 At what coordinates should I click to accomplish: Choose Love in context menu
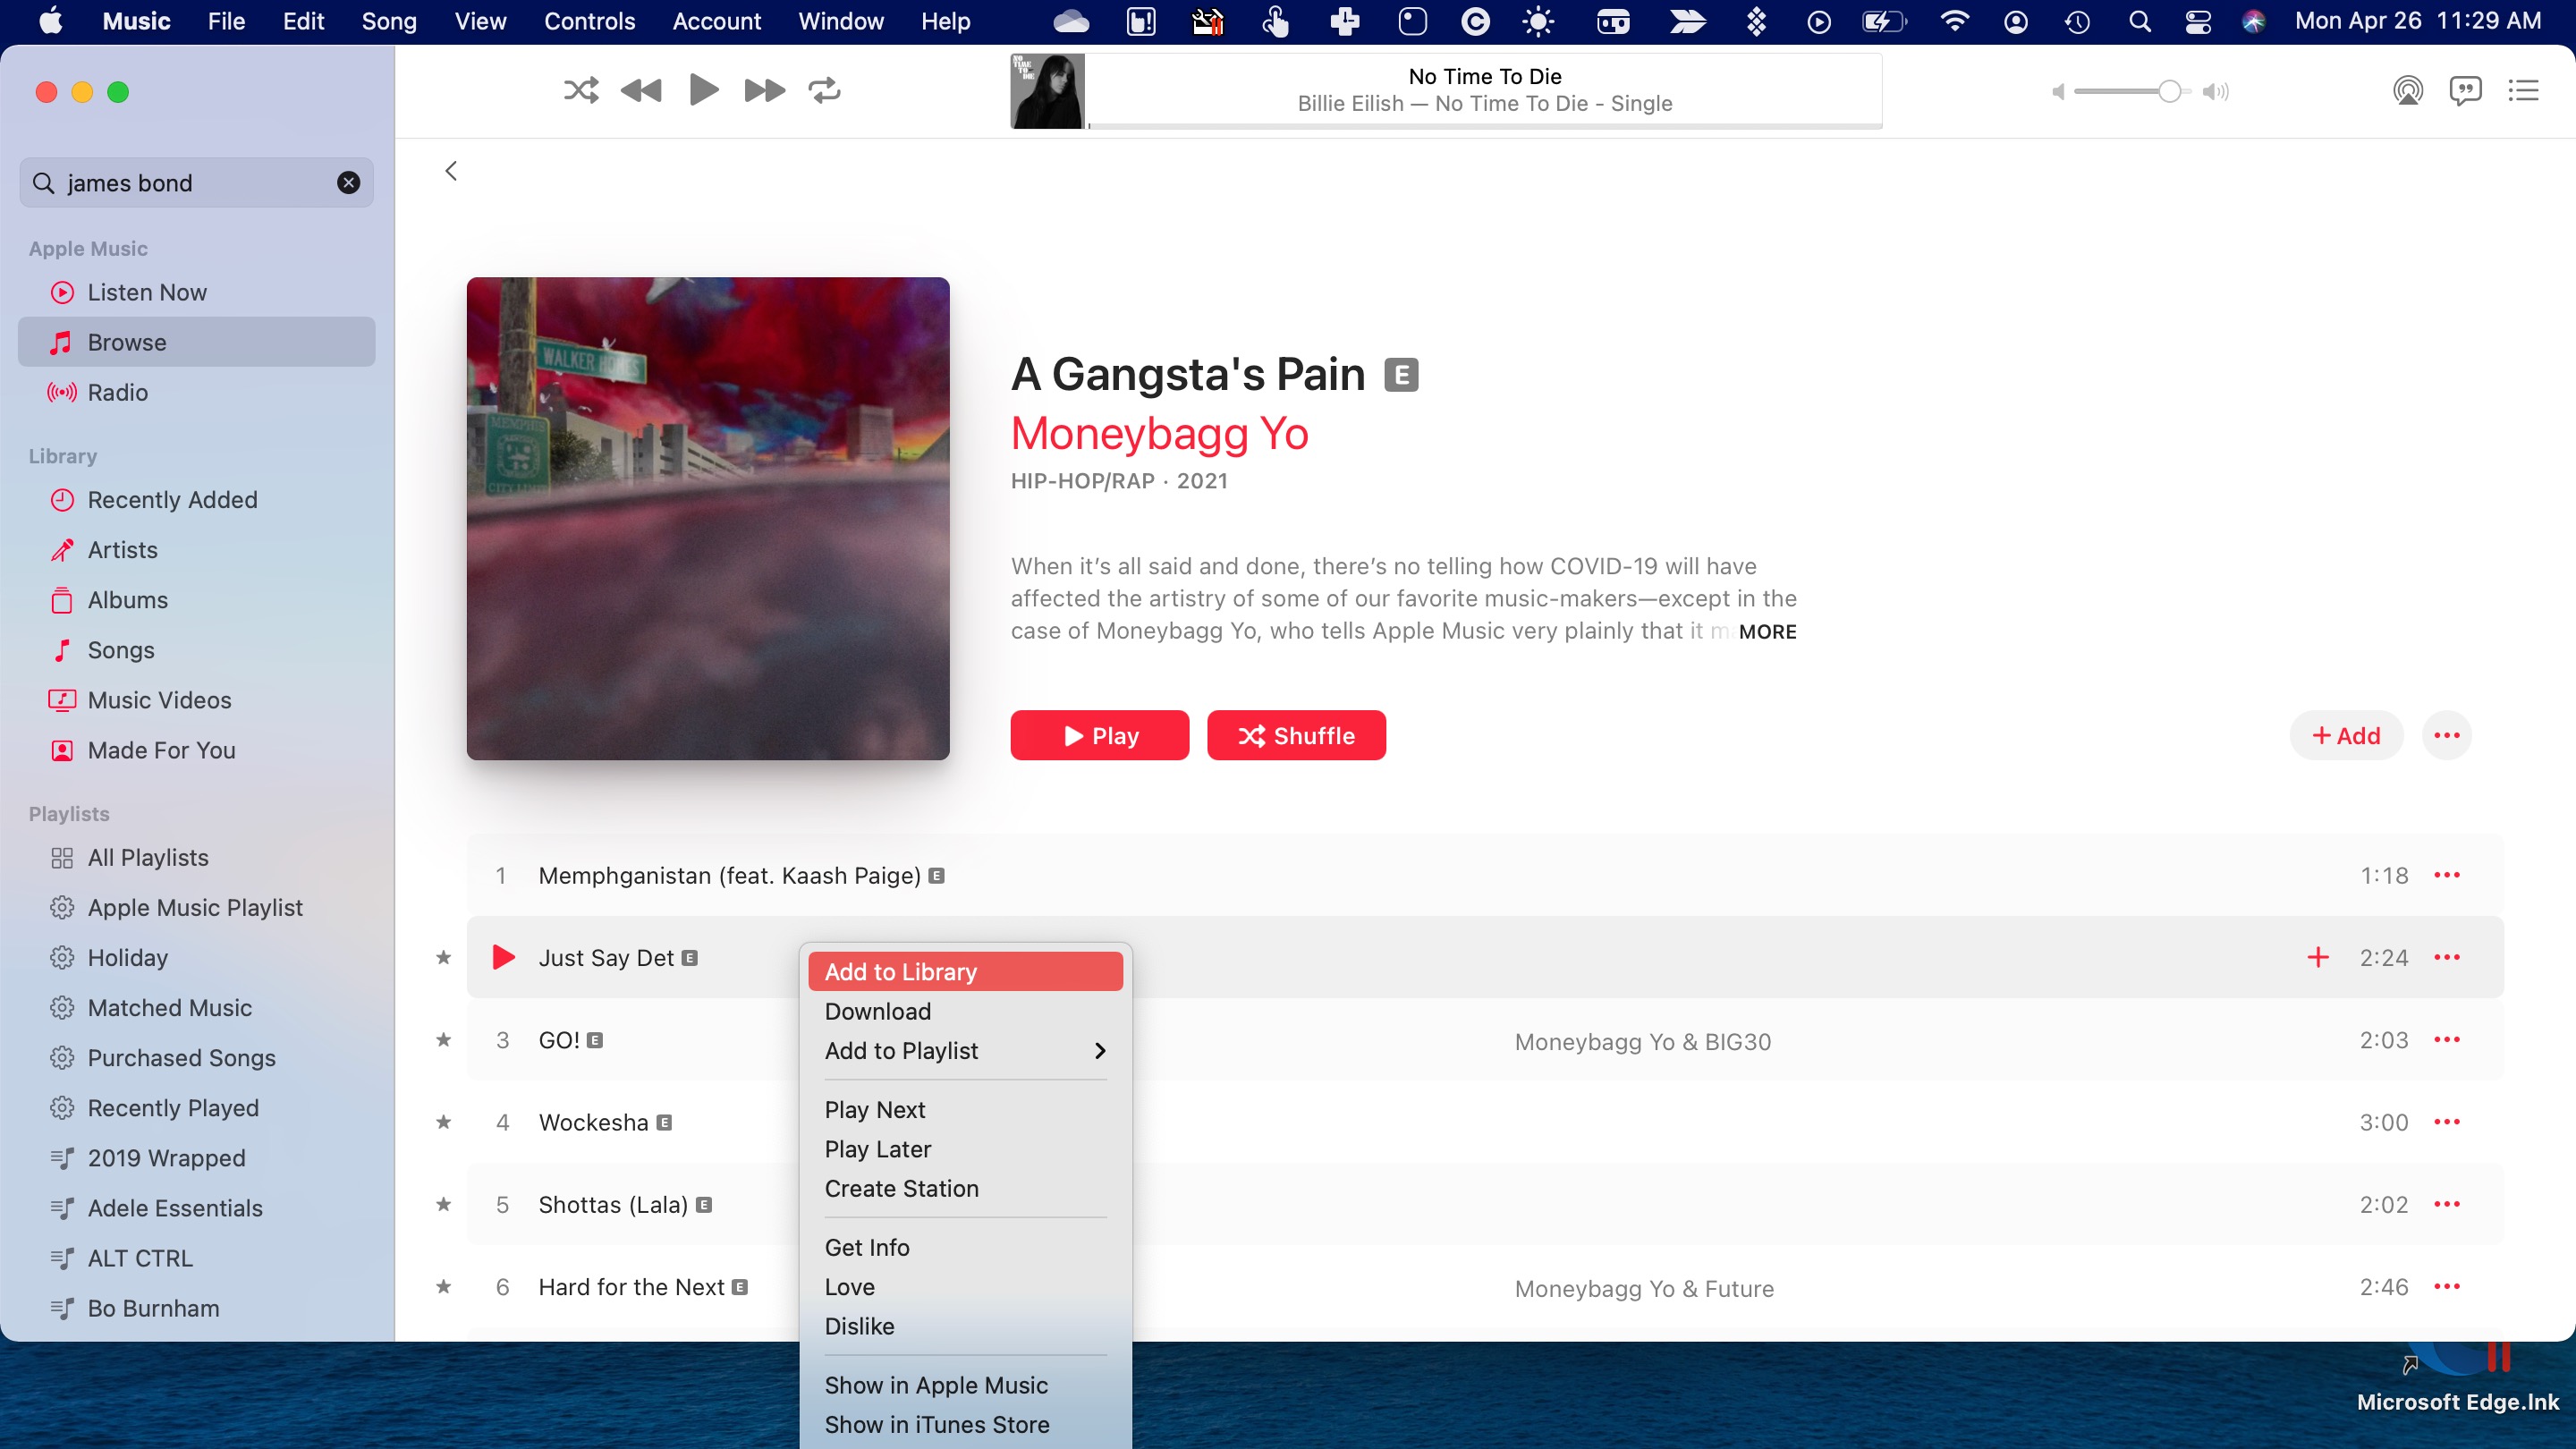click(965, 1287)
